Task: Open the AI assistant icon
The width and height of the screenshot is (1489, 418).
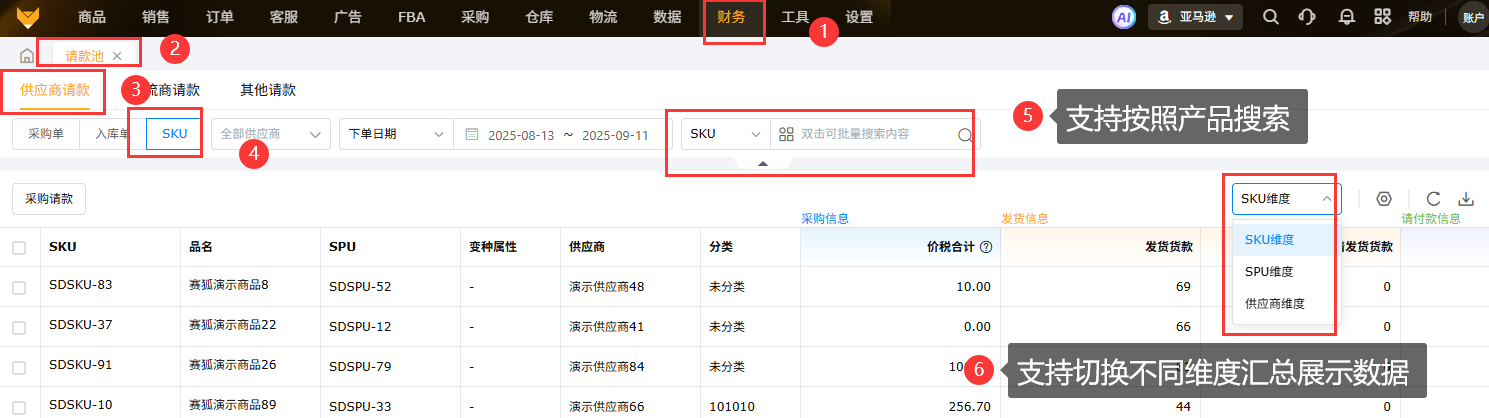Action: point(1123,17)
